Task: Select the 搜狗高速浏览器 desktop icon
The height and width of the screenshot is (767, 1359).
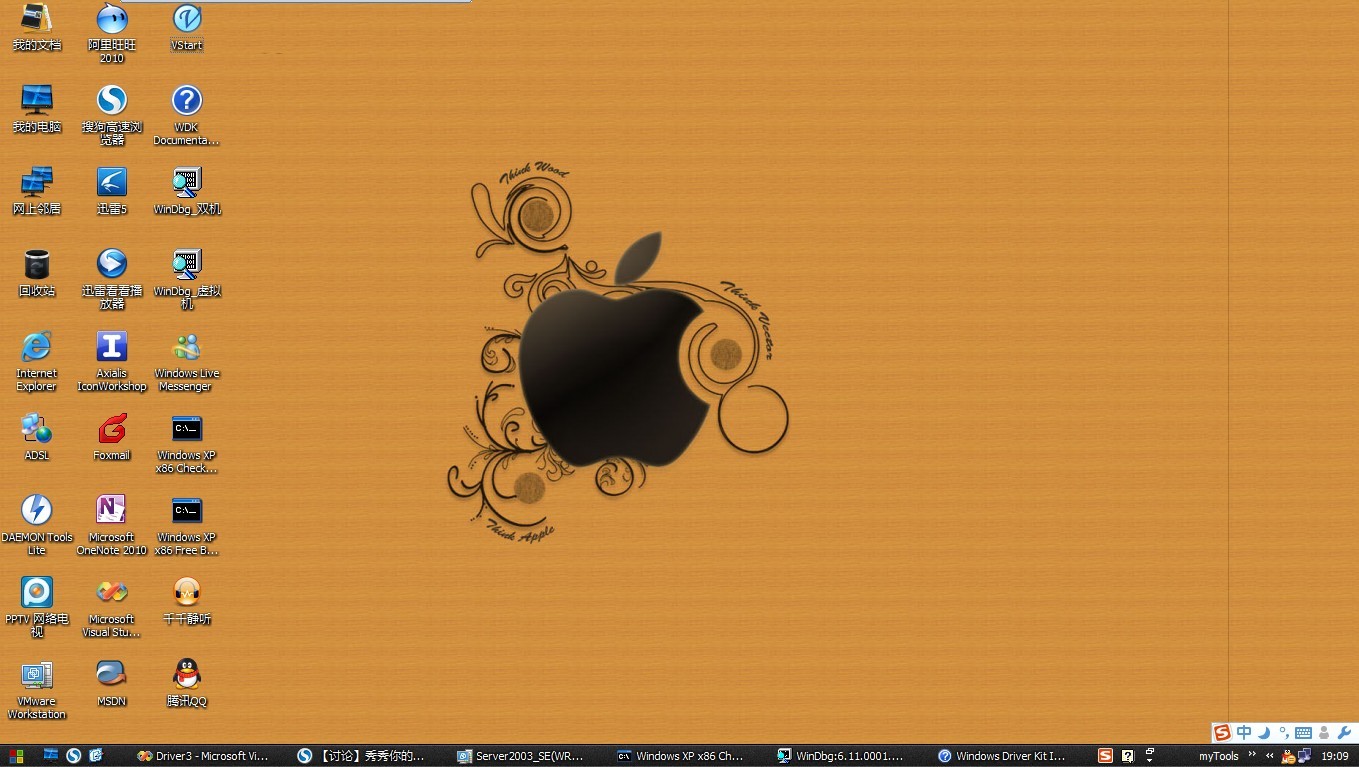Action: (112, 115)
